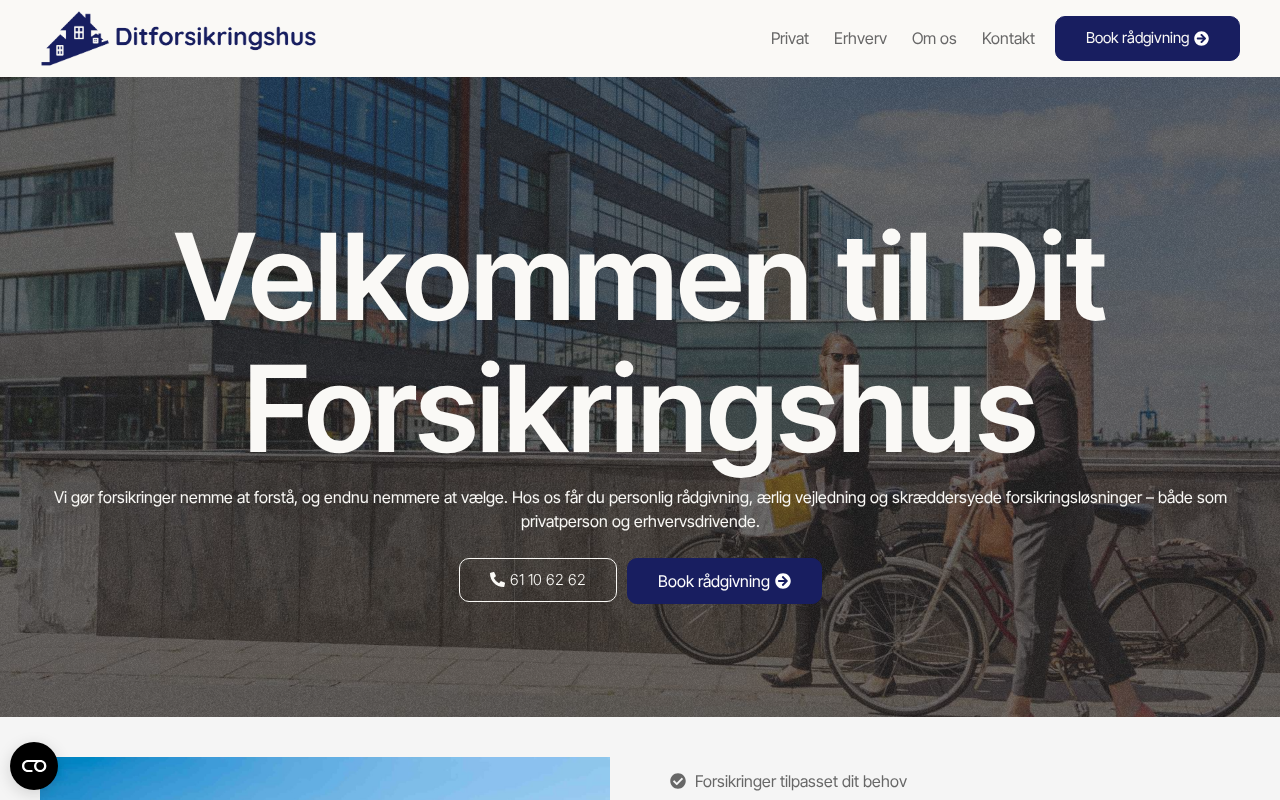Click the header Book rådgivning button
Screen dimensions: 1280x800
(1147, 38)
